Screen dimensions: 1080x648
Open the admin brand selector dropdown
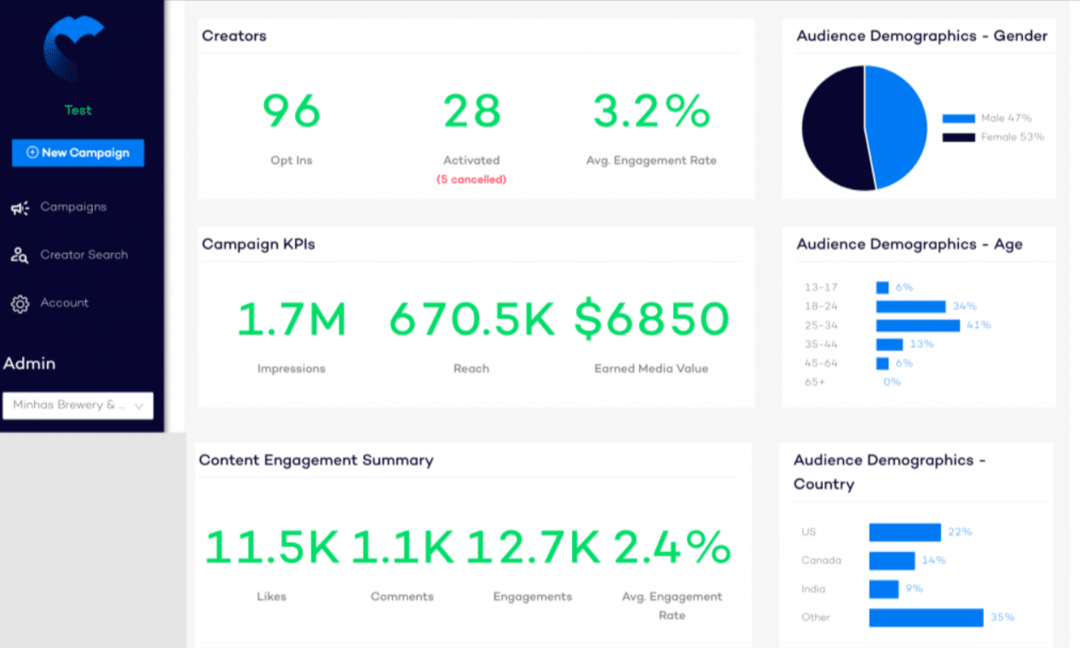pos(78,405)
